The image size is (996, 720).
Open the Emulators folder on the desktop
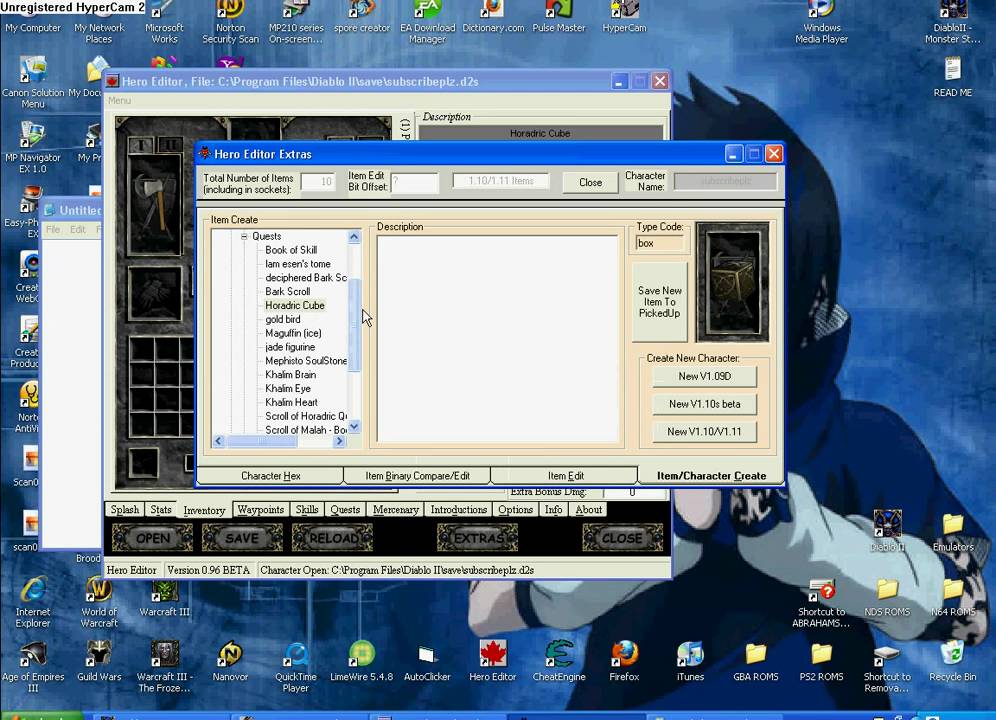(953, 533)
